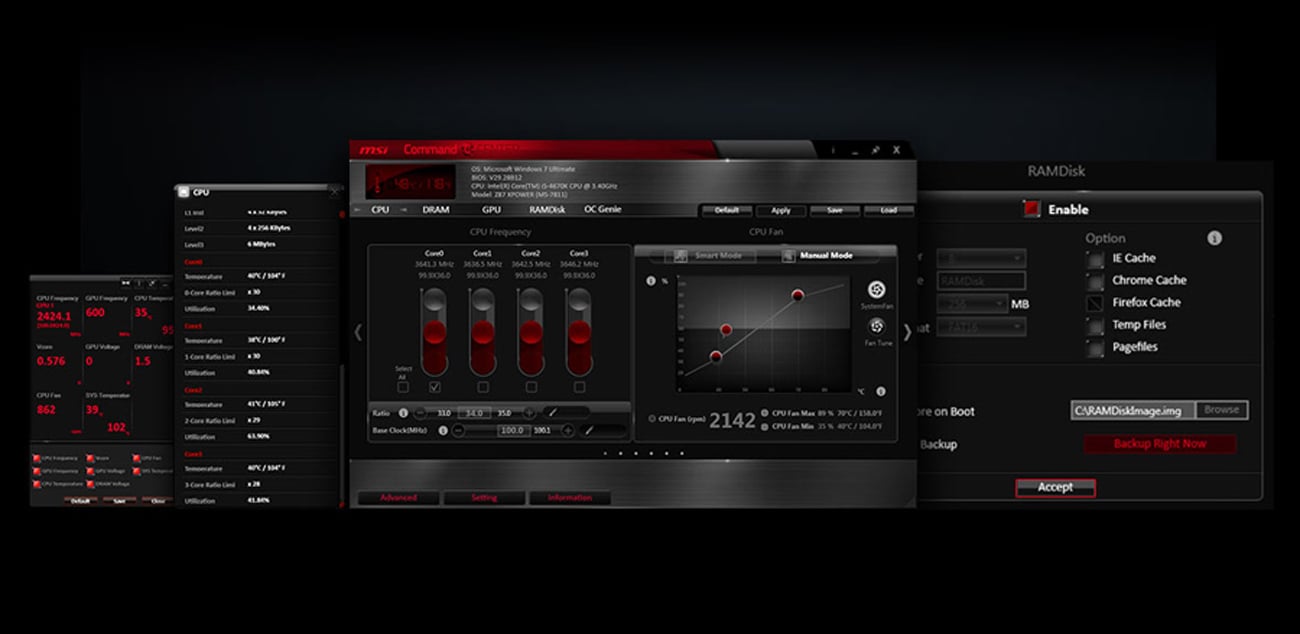Click the CPU Fan Max indicator
1300x634 pixels.
click(765, 412)
